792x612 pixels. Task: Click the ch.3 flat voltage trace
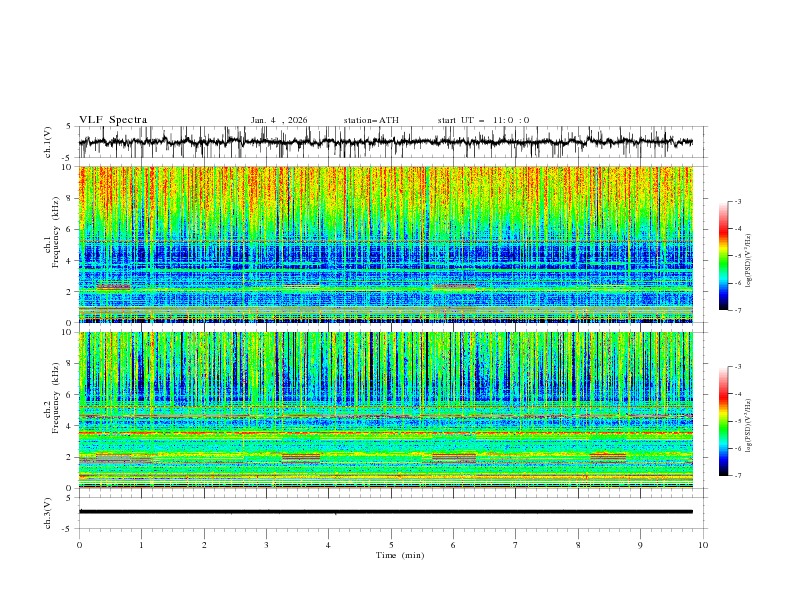pyautogui.click(x=386, y=512)
